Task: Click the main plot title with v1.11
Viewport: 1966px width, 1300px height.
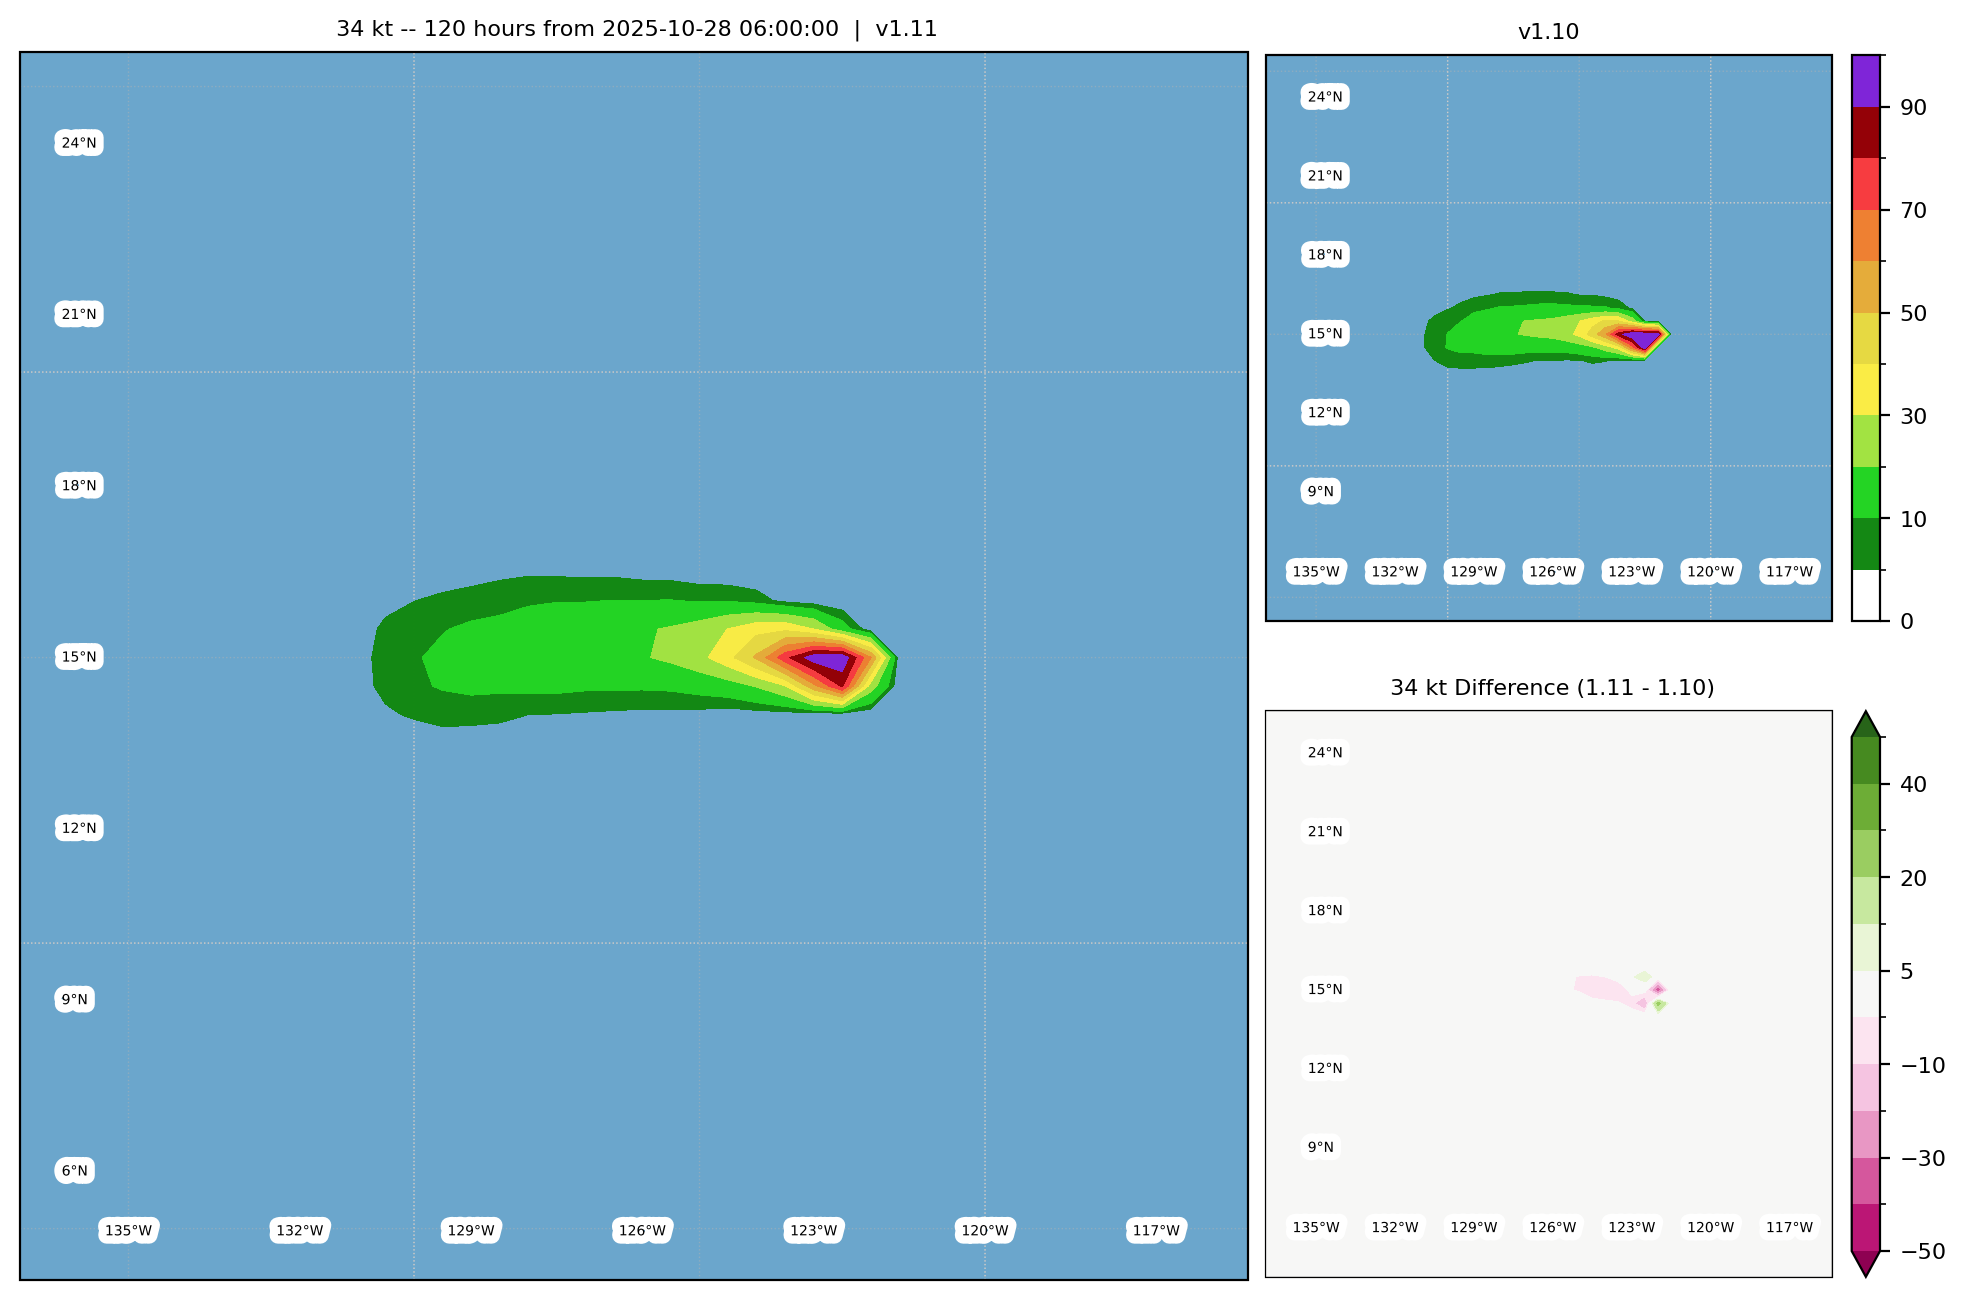Action: (636, 29)
